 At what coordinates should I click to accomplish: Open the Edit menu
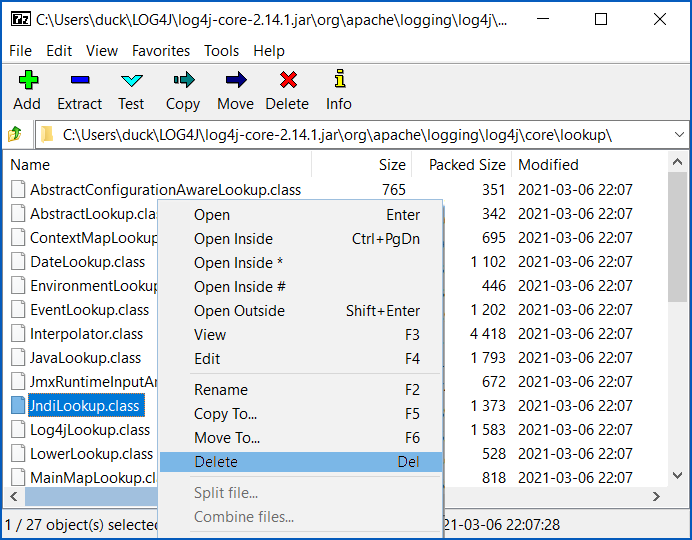tap(59, 51)
